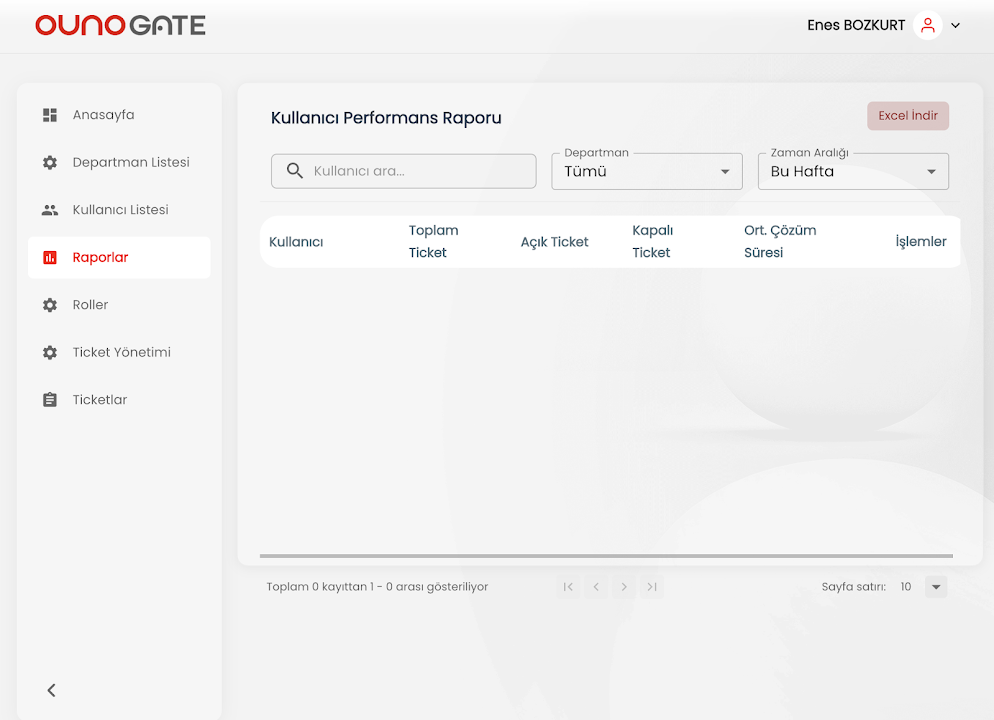This screenshot has width=994, height=720.
Task: Go to Ticketlar menu item
Action: [x=100, y=400]
